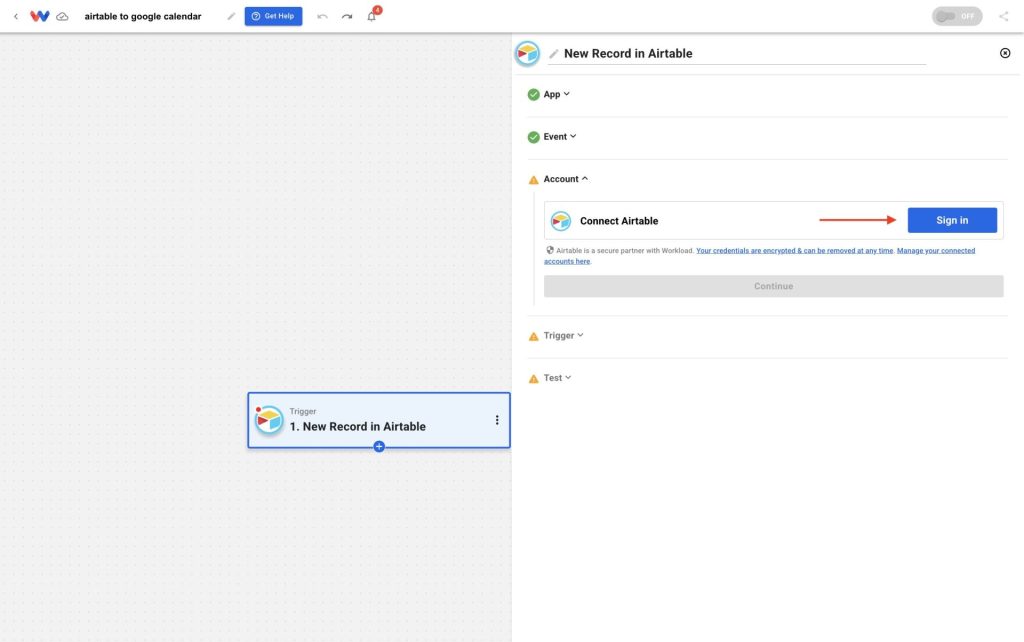Collapse the Account section
Image resolution: width=1024 pixels, height=642 pixels.
(x=566, y=179)
